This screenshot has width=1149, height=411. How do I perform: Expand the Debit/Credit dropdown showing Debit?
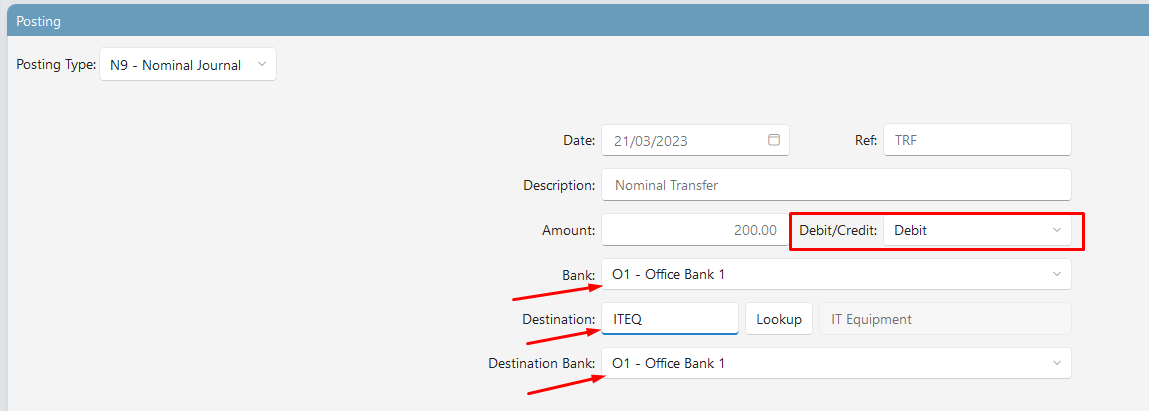tap(978, 230)
